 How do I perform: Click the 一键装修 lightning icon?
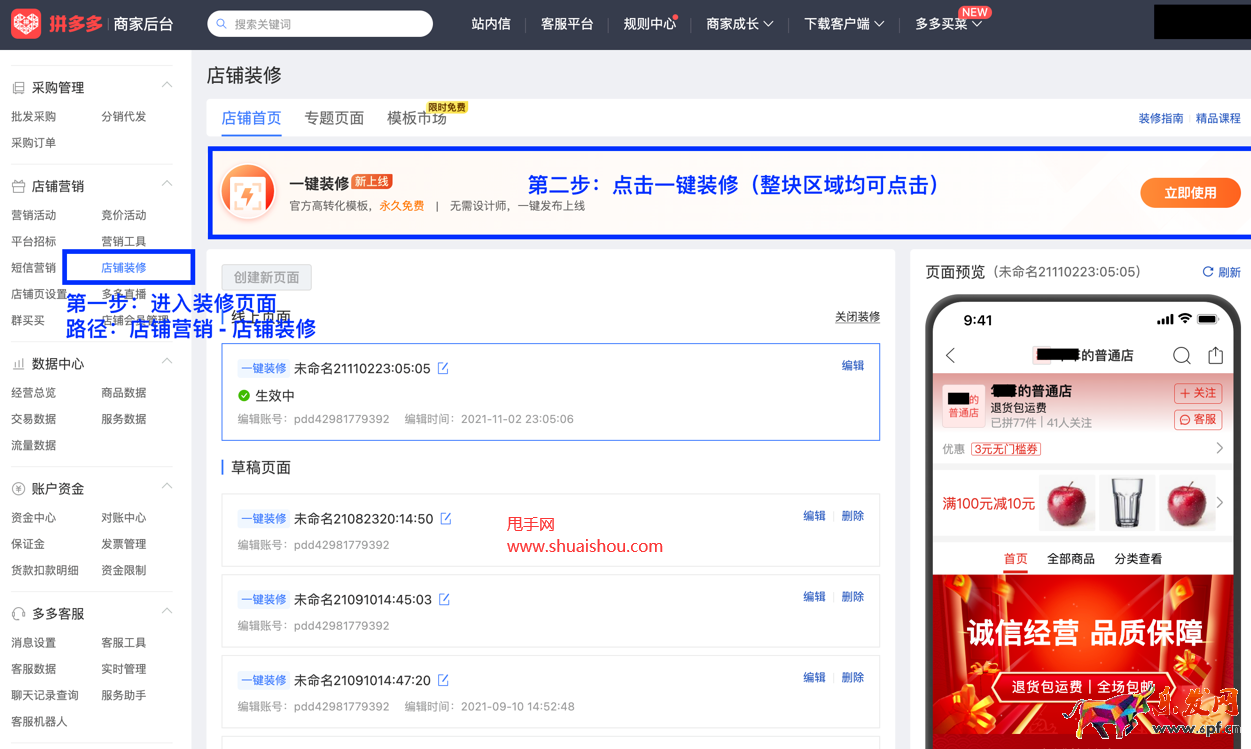pyautogui.click(x=248, y=193)
